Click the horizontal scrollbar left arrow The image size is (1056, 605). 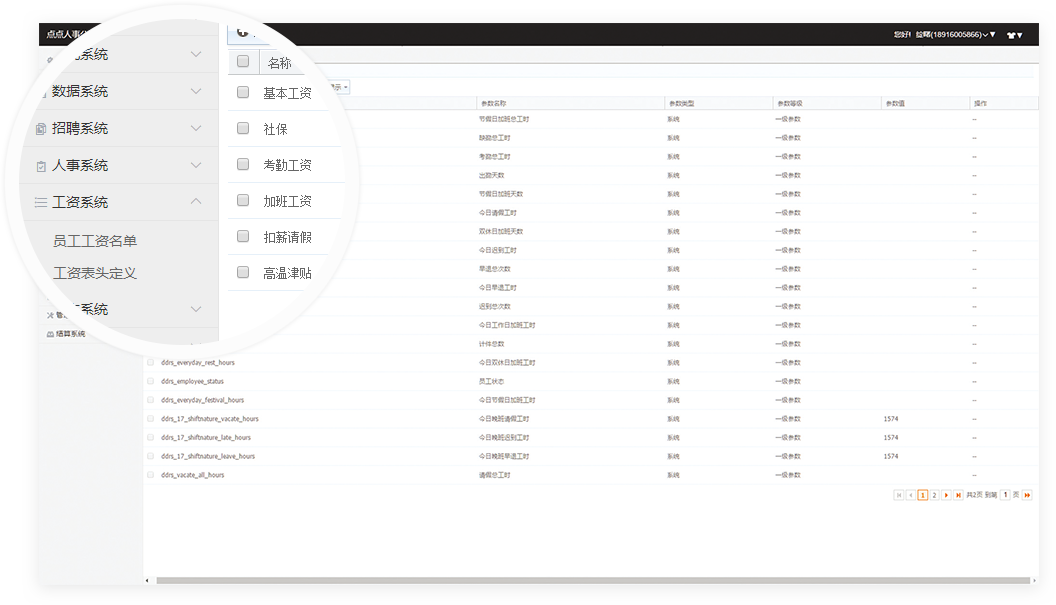[x=147, y=580]
